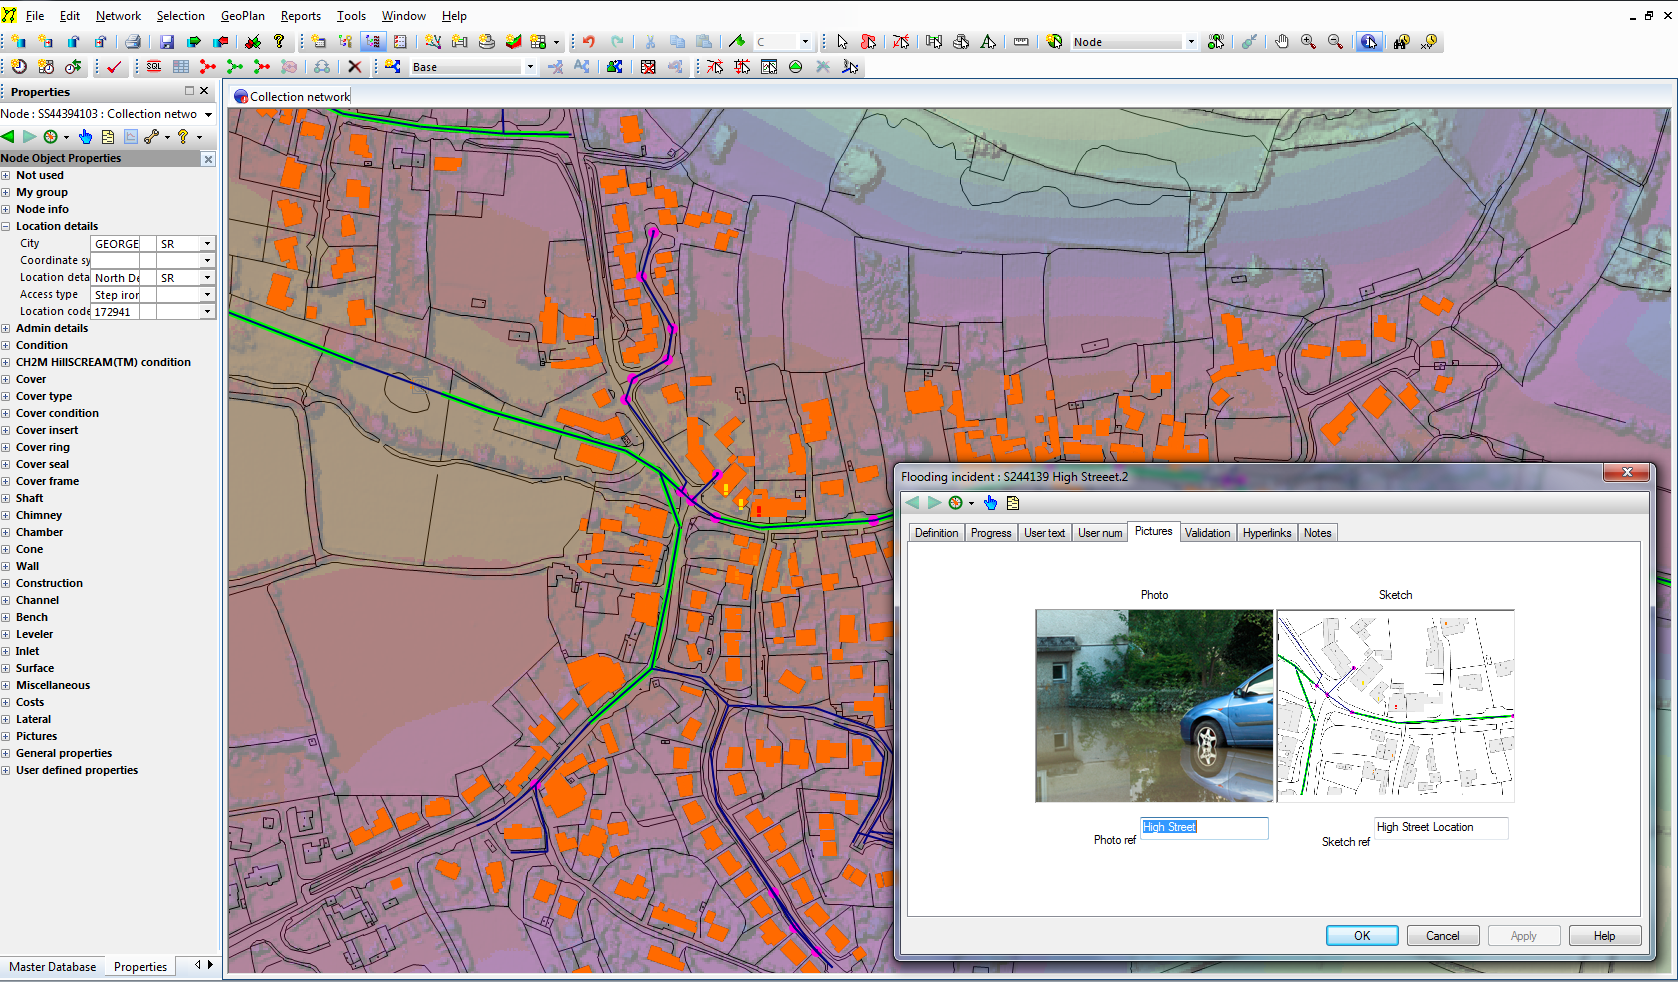This screenshot has height=982, width=1678.
Task: Open the City flag dropdown arrow
Action: [x=207, y=244]
